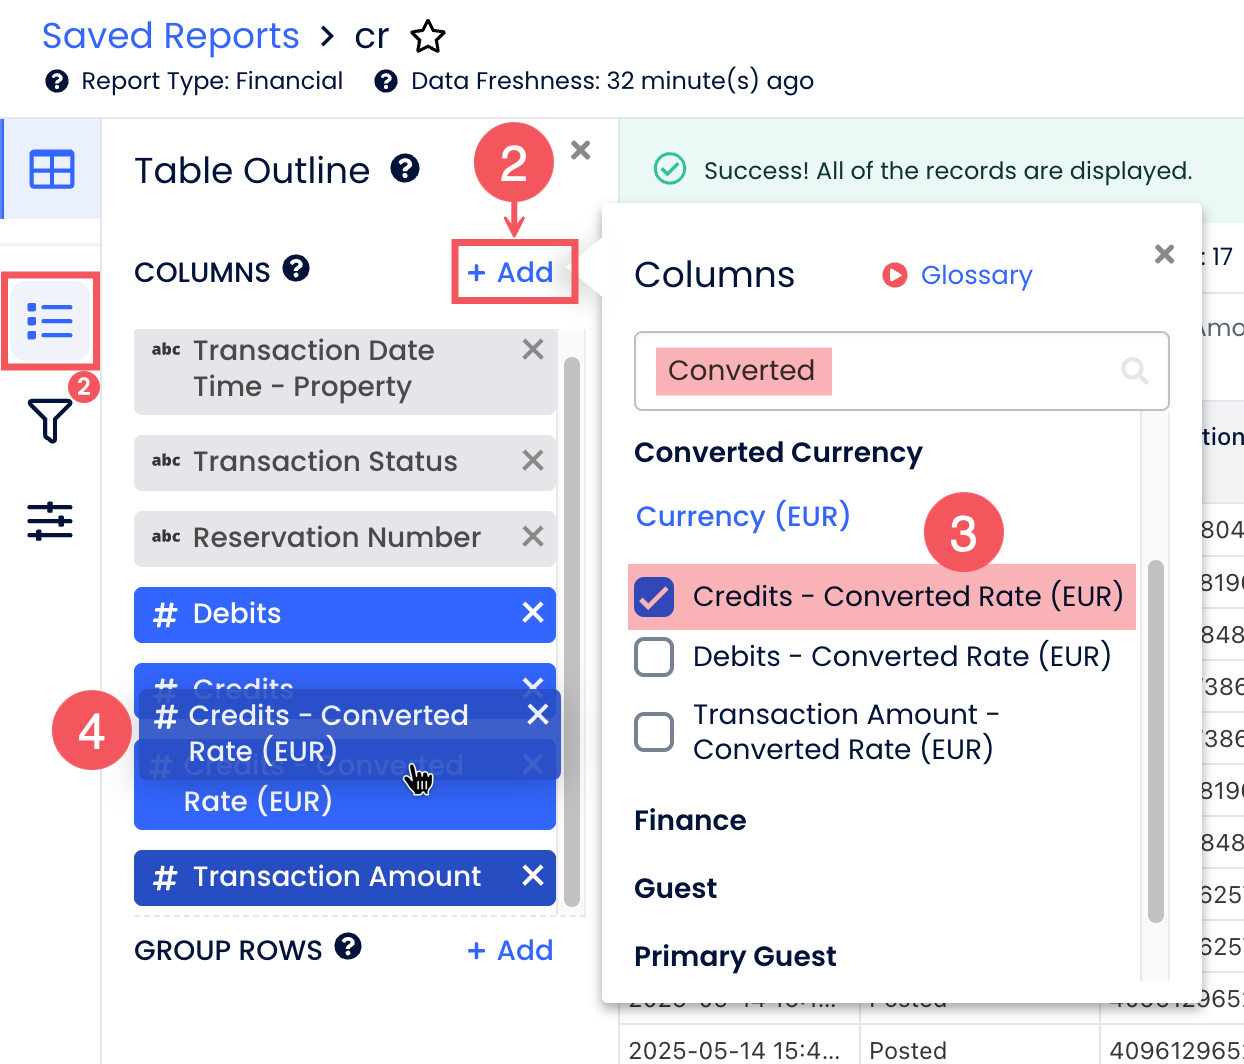Expand the Guest category
This screenshot has height=1064, width=1244.
[676, 889]
